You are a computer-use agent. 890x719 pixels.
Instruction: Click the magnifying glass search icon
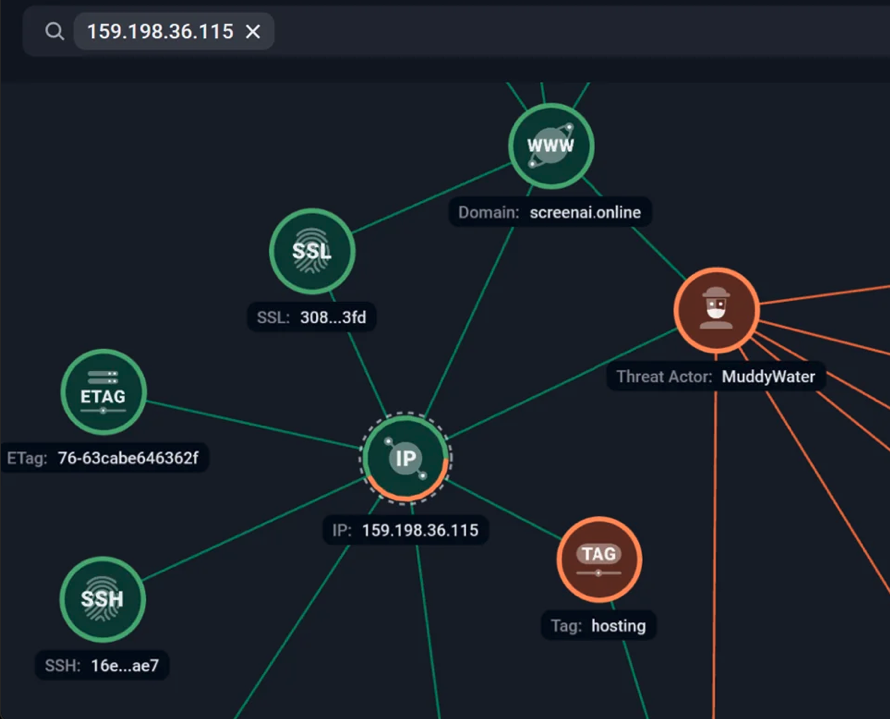(x=54, y=32)
